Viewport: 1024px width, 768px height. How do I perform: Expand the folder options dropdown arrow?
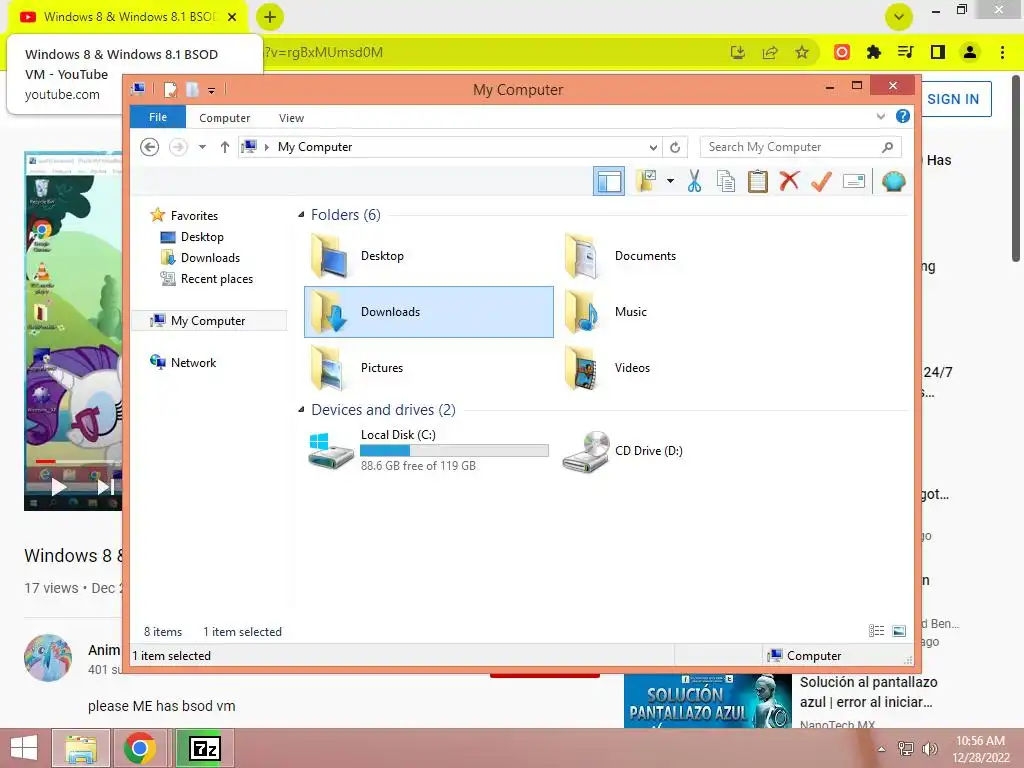[x=670, y=181]
